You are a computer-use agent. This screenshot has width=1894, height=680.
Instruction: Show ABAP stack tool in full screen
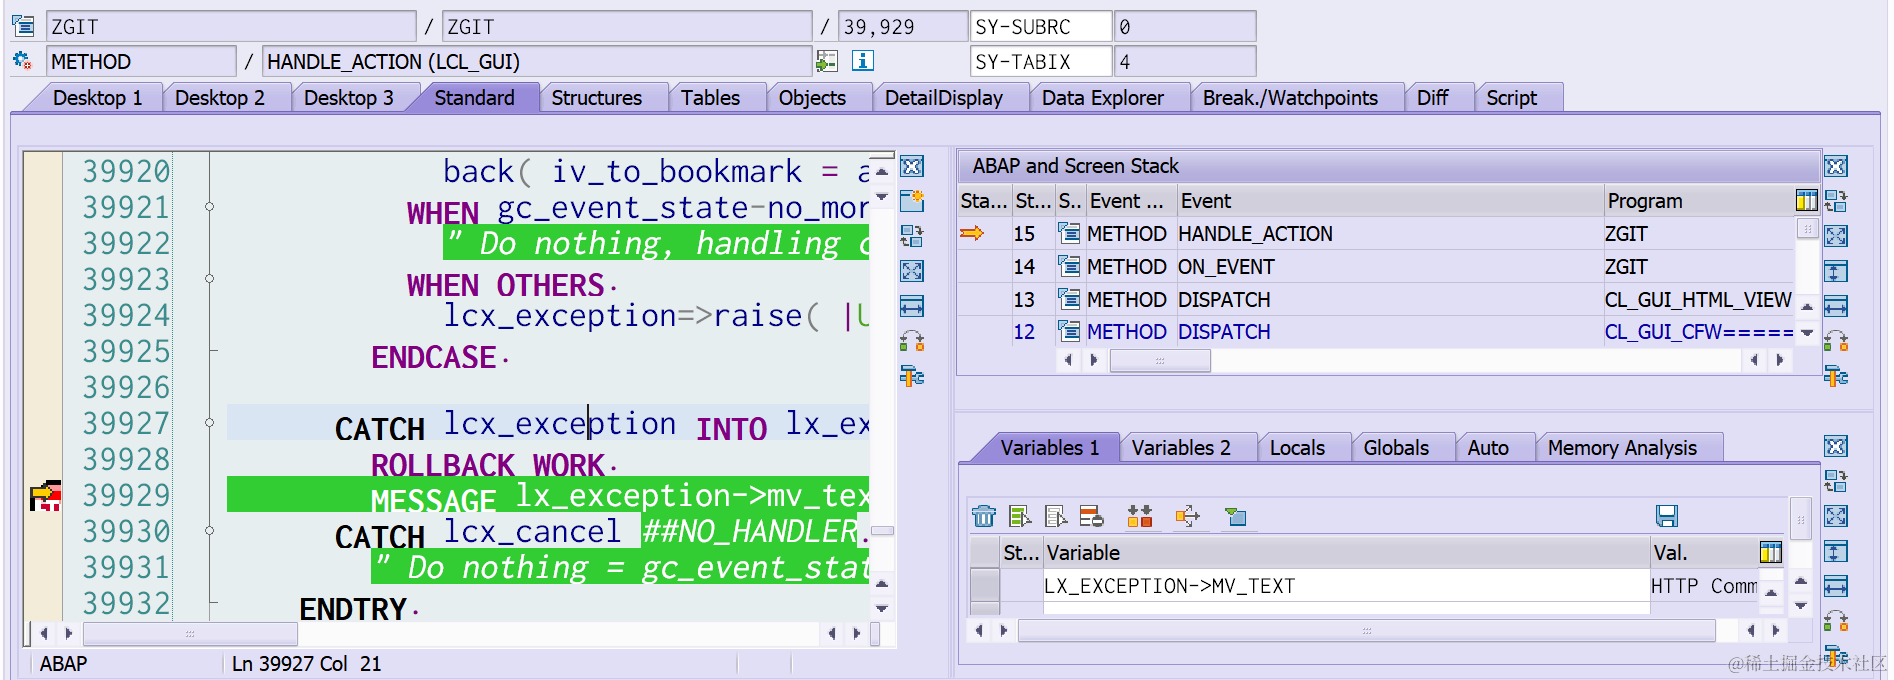coord(1836,236)
